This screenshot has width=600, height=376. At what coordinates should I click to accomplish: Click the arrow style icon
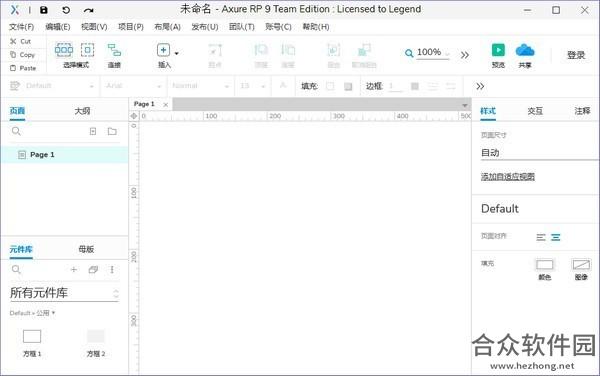451,86
